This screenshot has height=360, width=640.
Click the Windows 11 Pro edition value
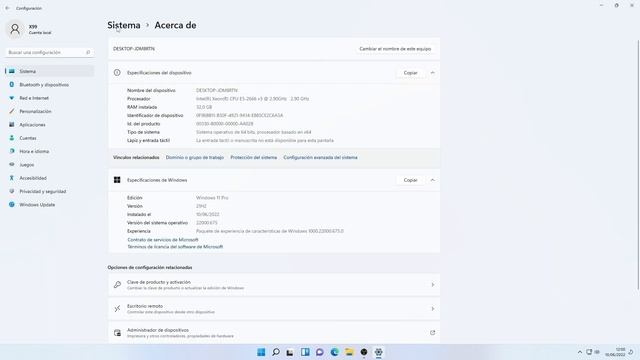pyautogui.click(x=212, y=198)
